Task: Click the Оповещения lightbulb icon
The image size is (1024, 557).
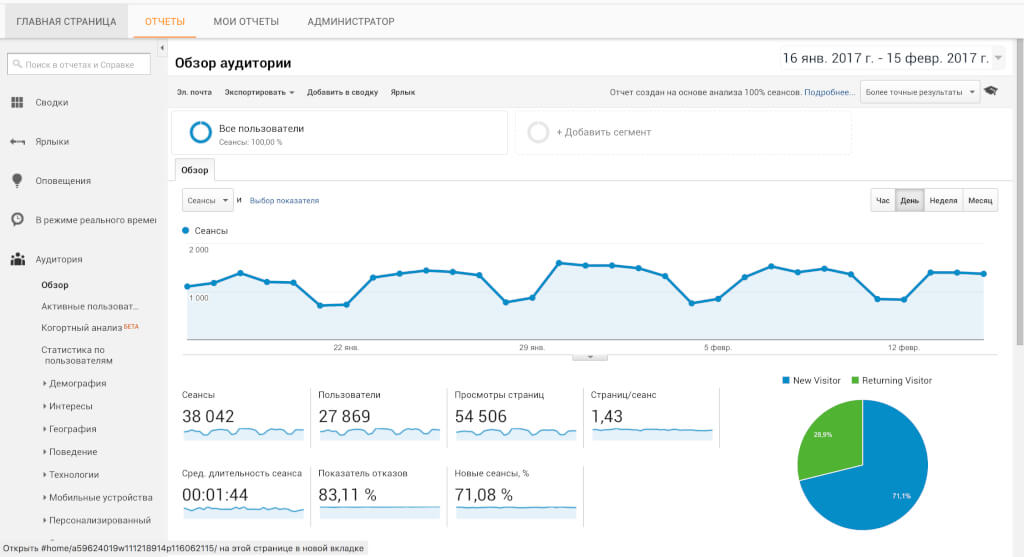Action: click(x=17, y=181)
